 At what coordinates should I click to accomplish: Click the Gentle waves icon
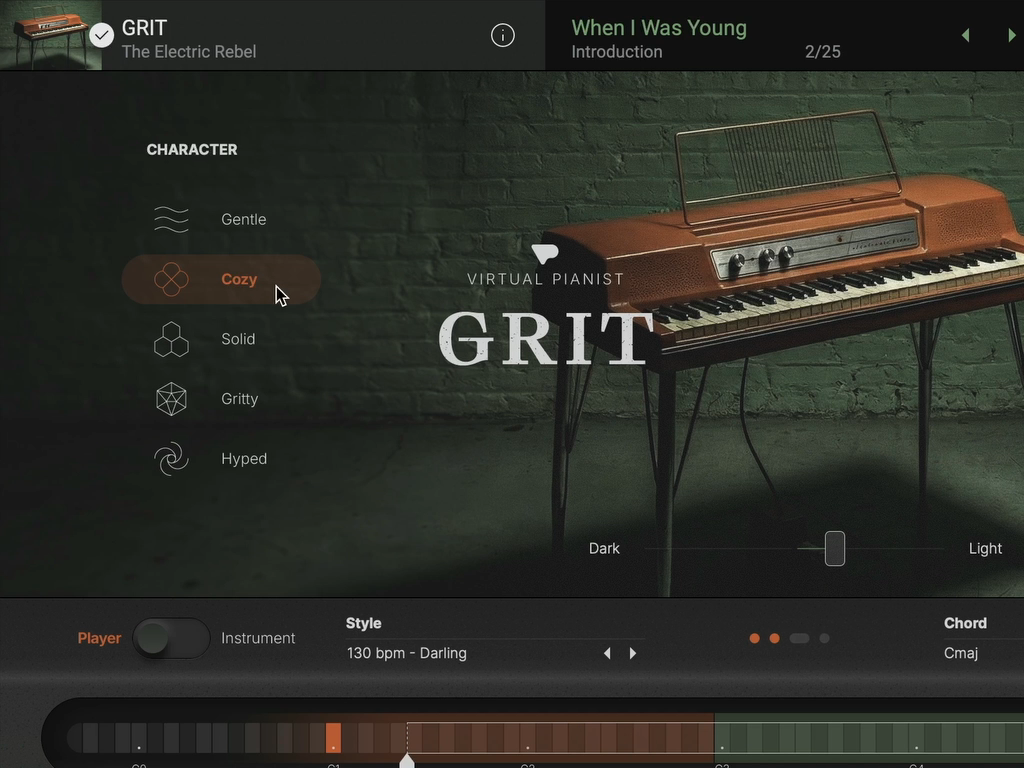tap(171, 219)
